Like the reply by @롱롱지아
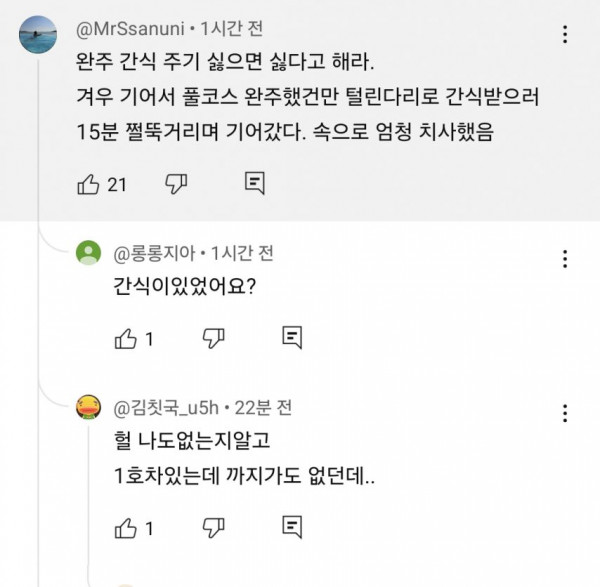 tap(125, 339)
